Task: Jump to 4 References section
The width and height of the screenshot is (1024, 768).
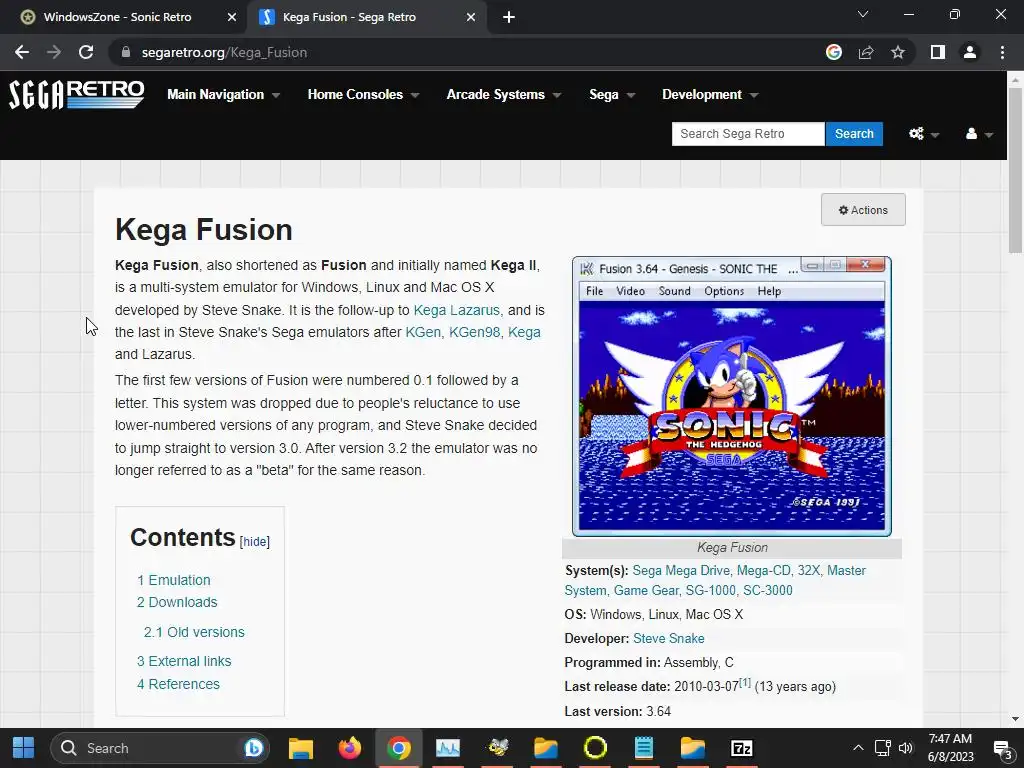Action: (178, 684)
